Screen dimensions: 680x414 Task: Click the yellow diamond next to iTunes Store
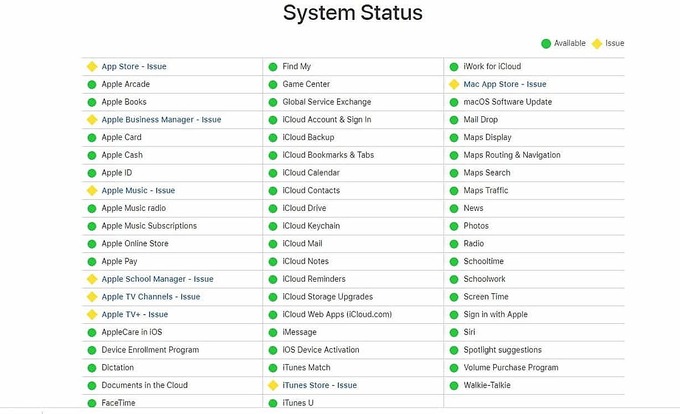[272, 386]
